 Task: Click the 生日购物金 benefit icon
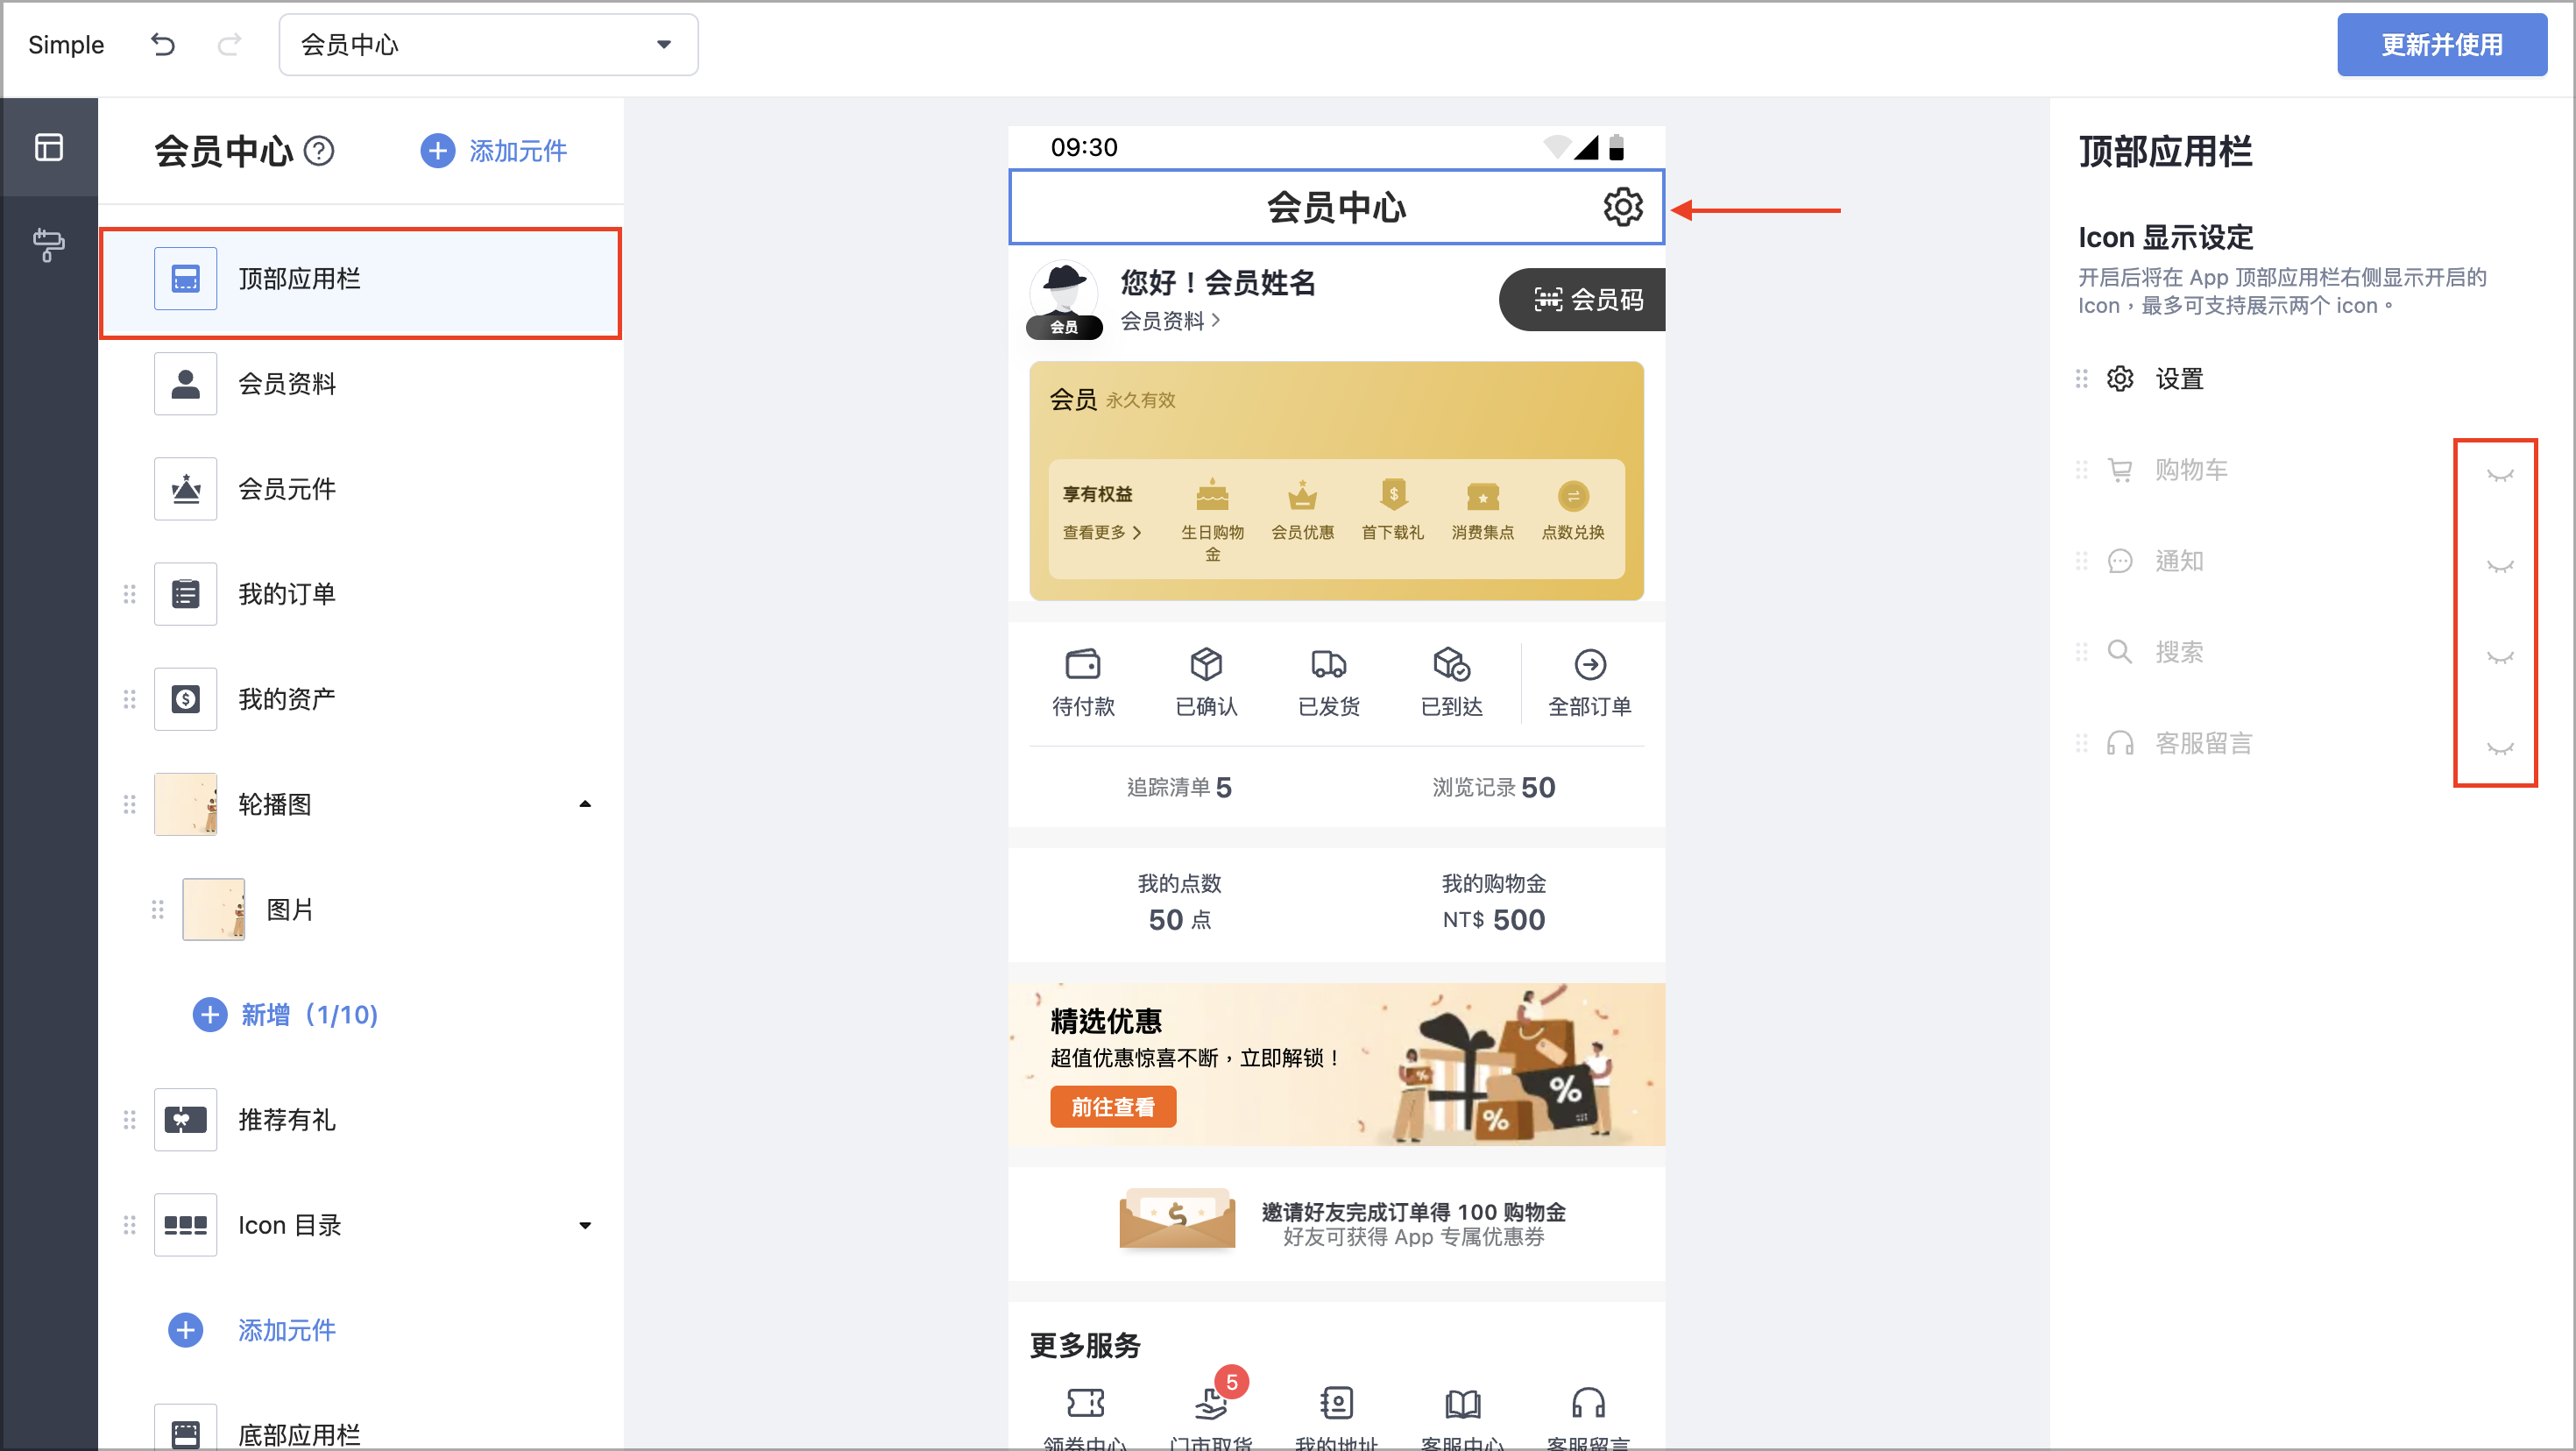[x=1212, y=496]
